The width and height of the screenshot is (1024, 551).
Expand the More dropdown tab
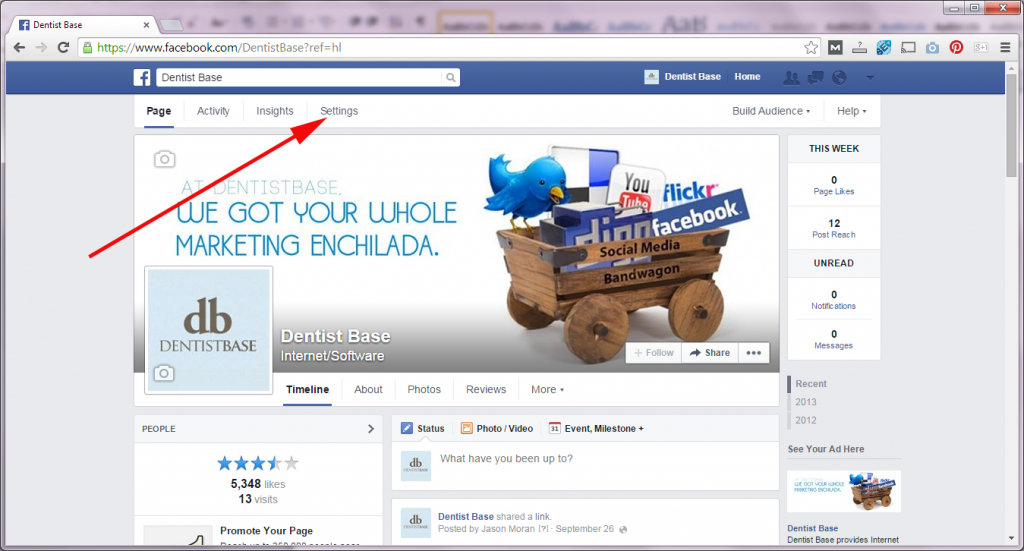[547, 389]
